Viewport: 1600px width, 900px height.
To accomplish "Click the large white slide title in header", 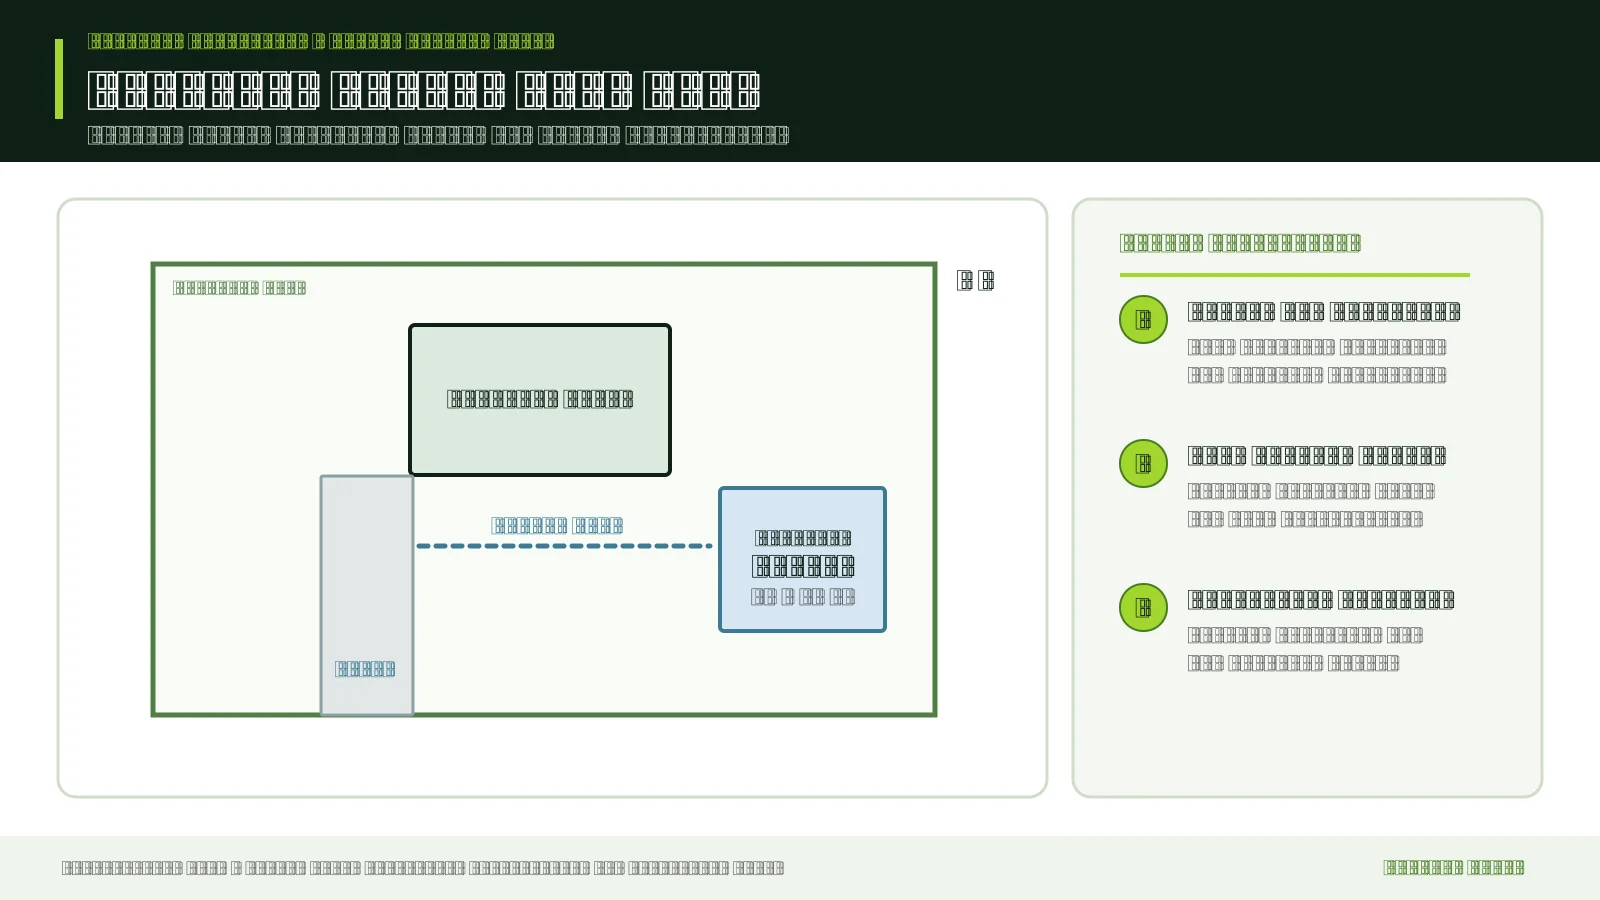I will [x=424, y=90].
